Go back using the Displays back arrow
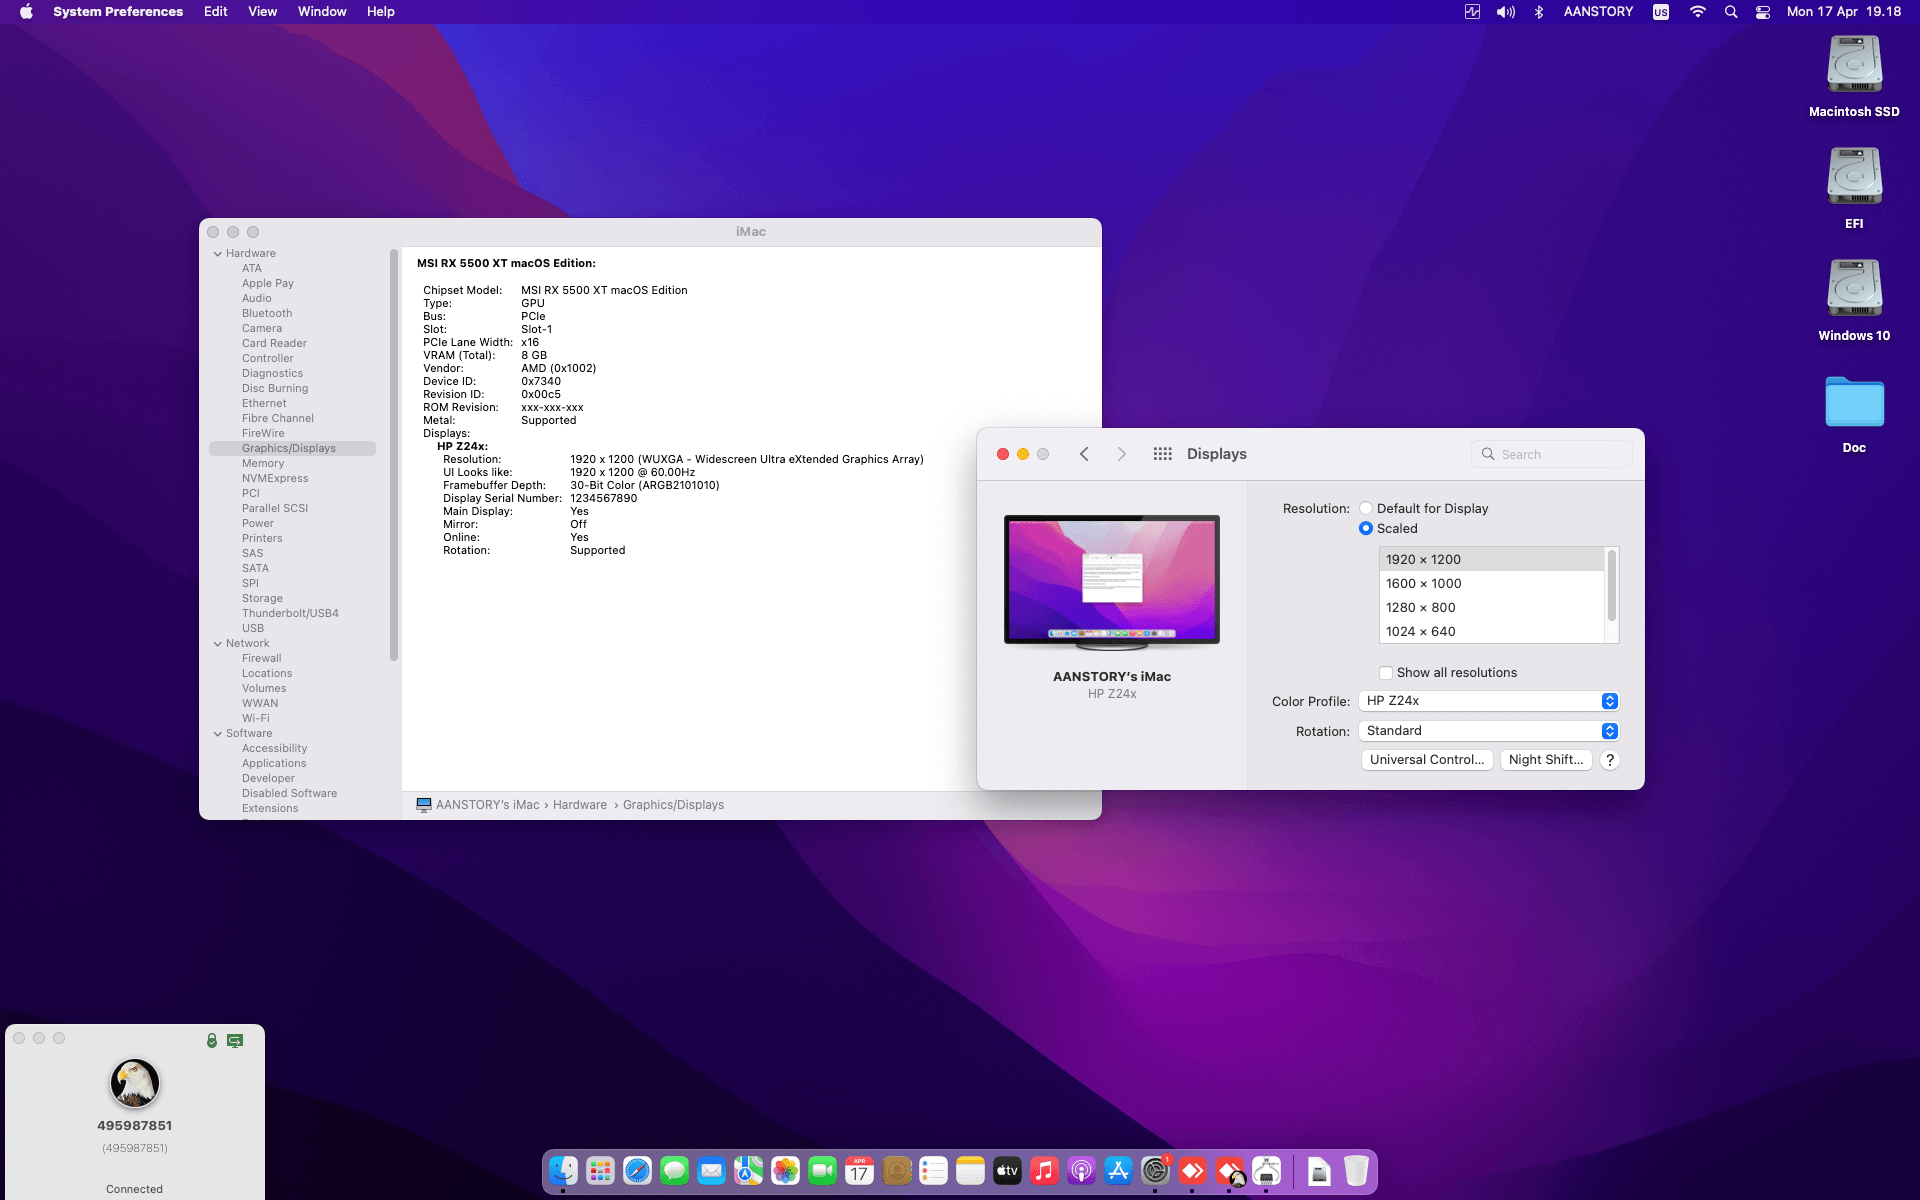This screenshot has height=1200, width=1920. click(x=1084, y=454)
